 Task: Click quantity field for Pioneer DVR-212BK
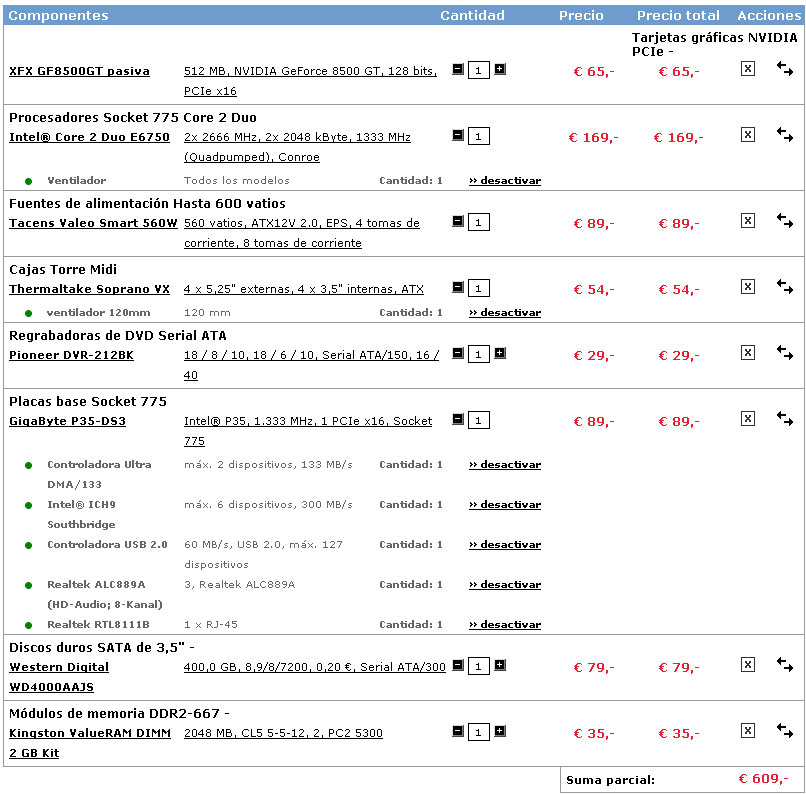click(479, 354)
